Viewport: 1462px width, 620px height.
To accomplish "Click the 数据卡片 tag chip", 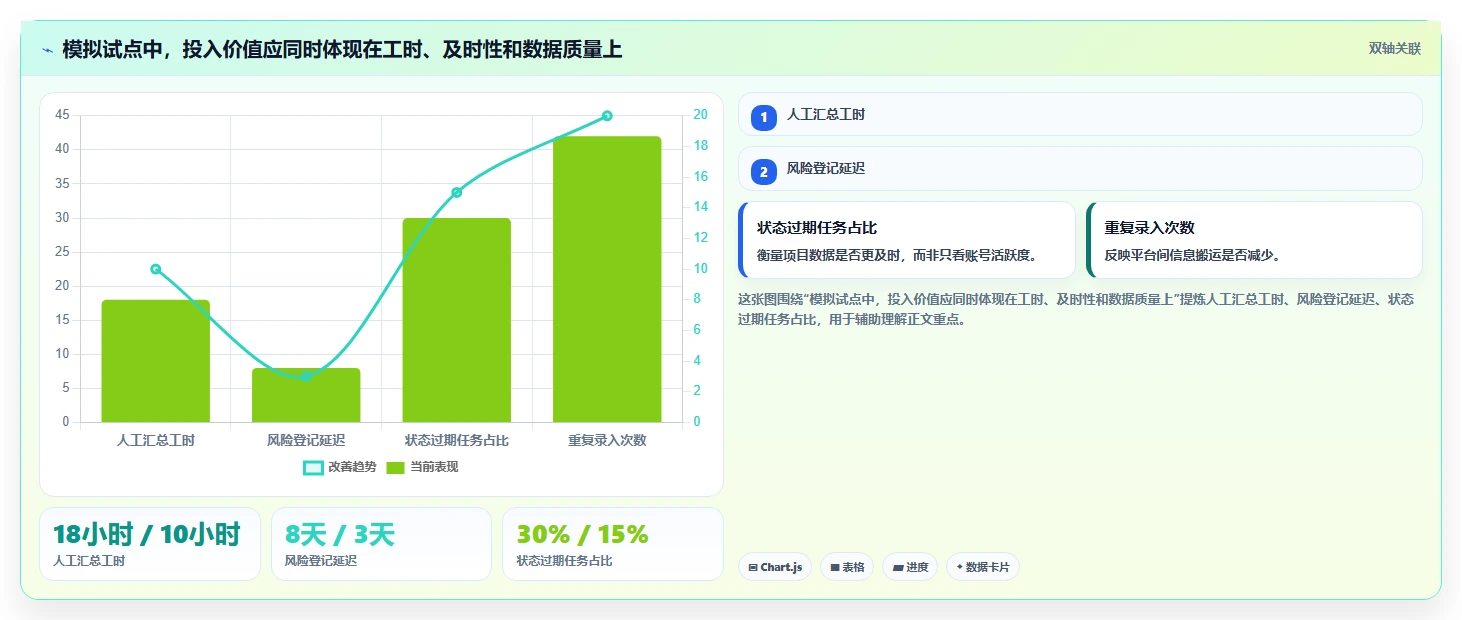I will tap(983, 567).
